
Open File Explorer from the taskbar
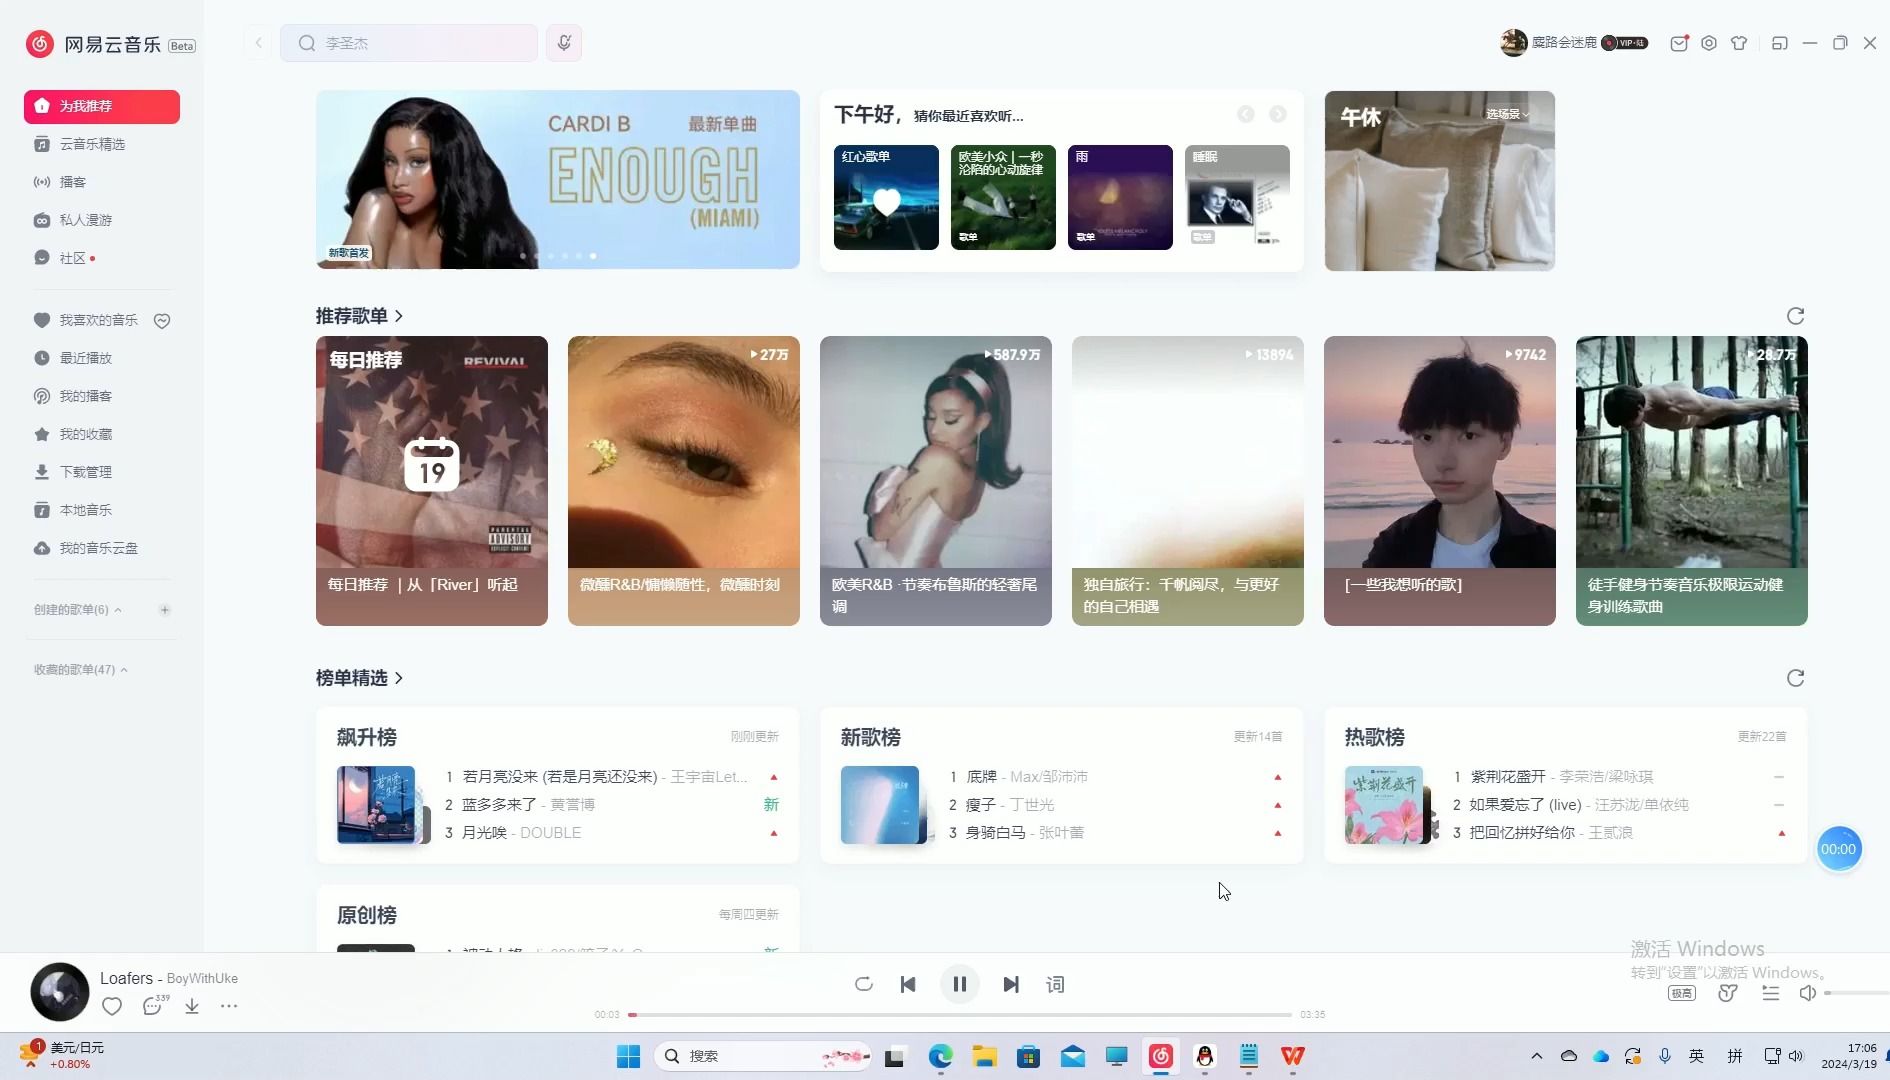(985, 1056)
